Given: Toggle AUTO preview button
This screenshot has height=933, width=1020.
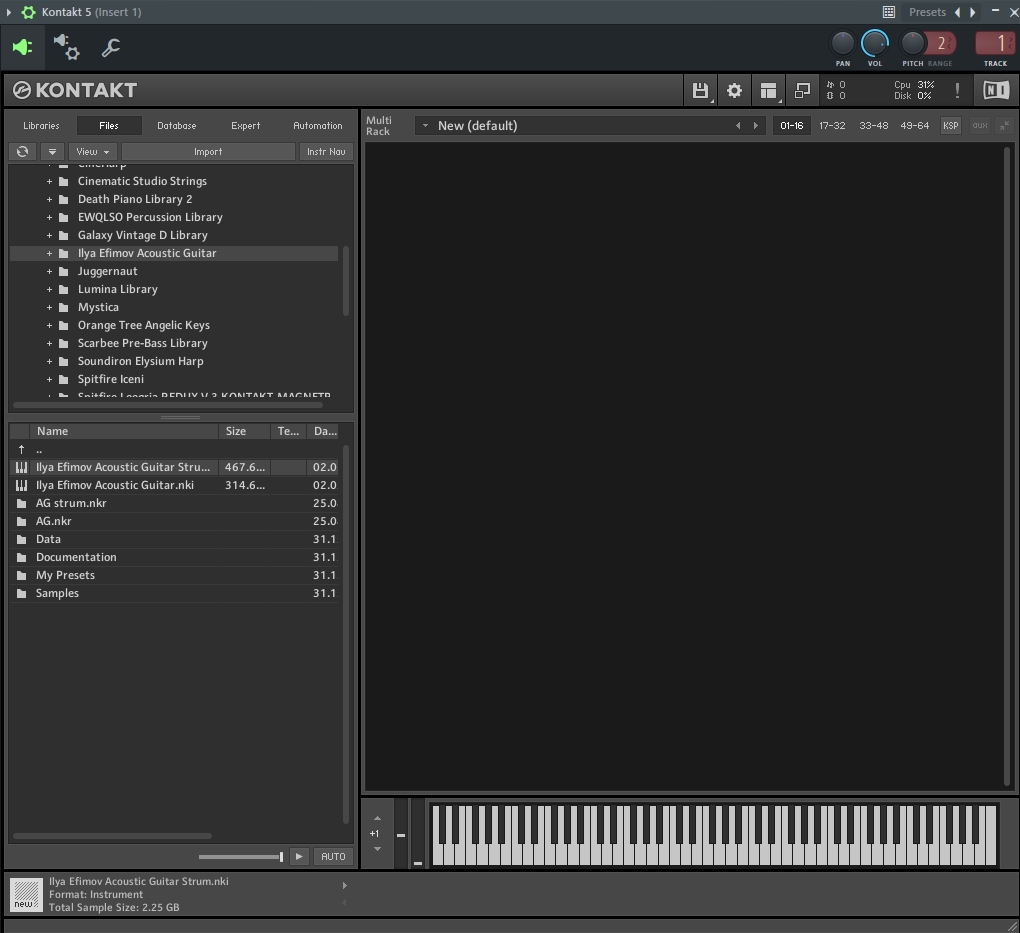Looking at the screenshot, I should (x=333, y=856).
